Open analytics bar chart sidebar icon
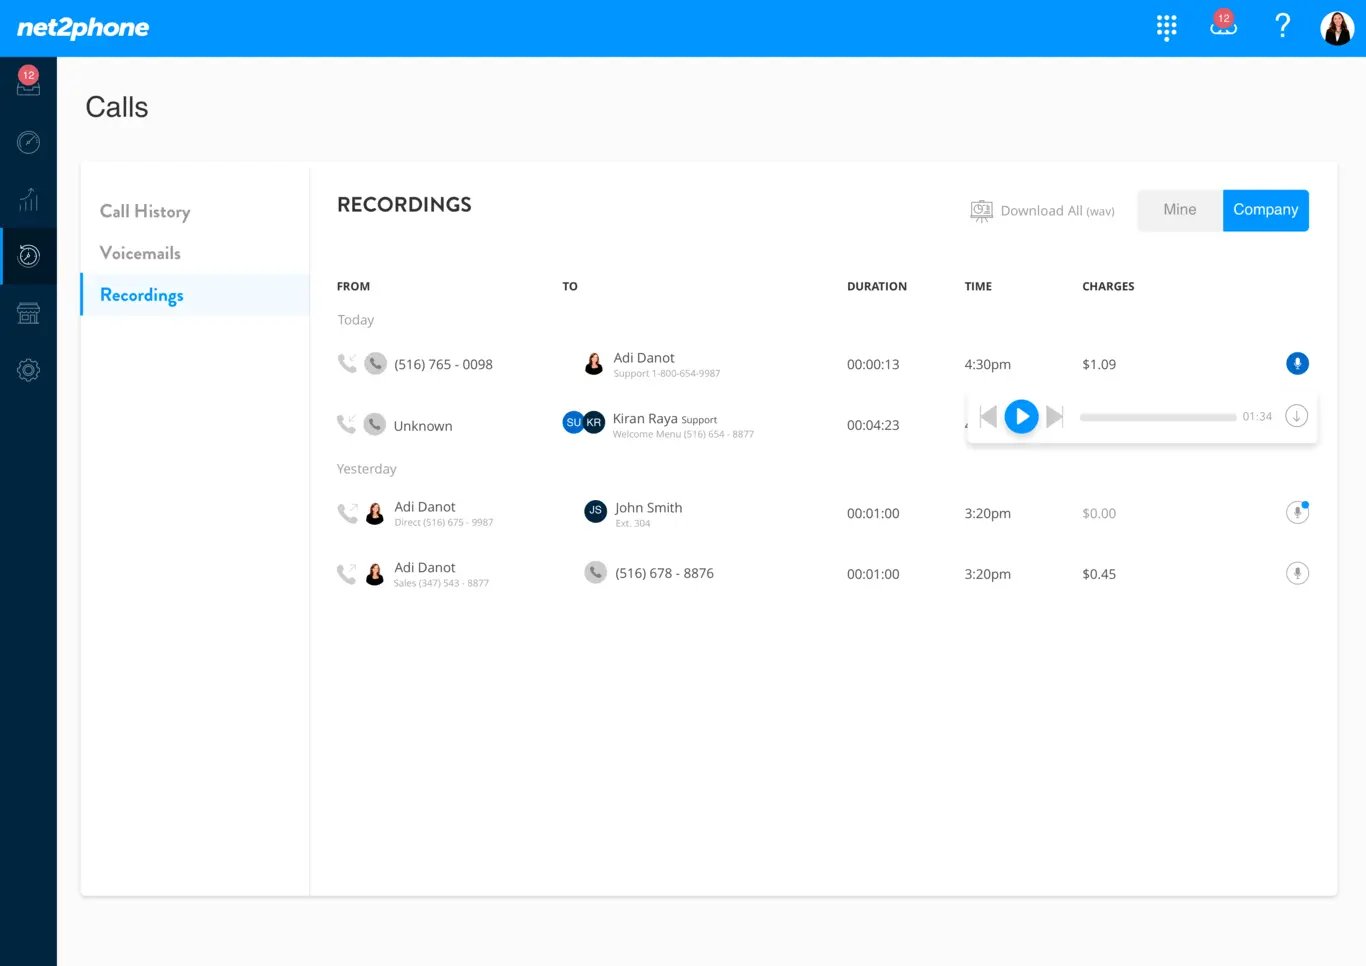Viewport: 1366px width, 966px height. [28, 199]
